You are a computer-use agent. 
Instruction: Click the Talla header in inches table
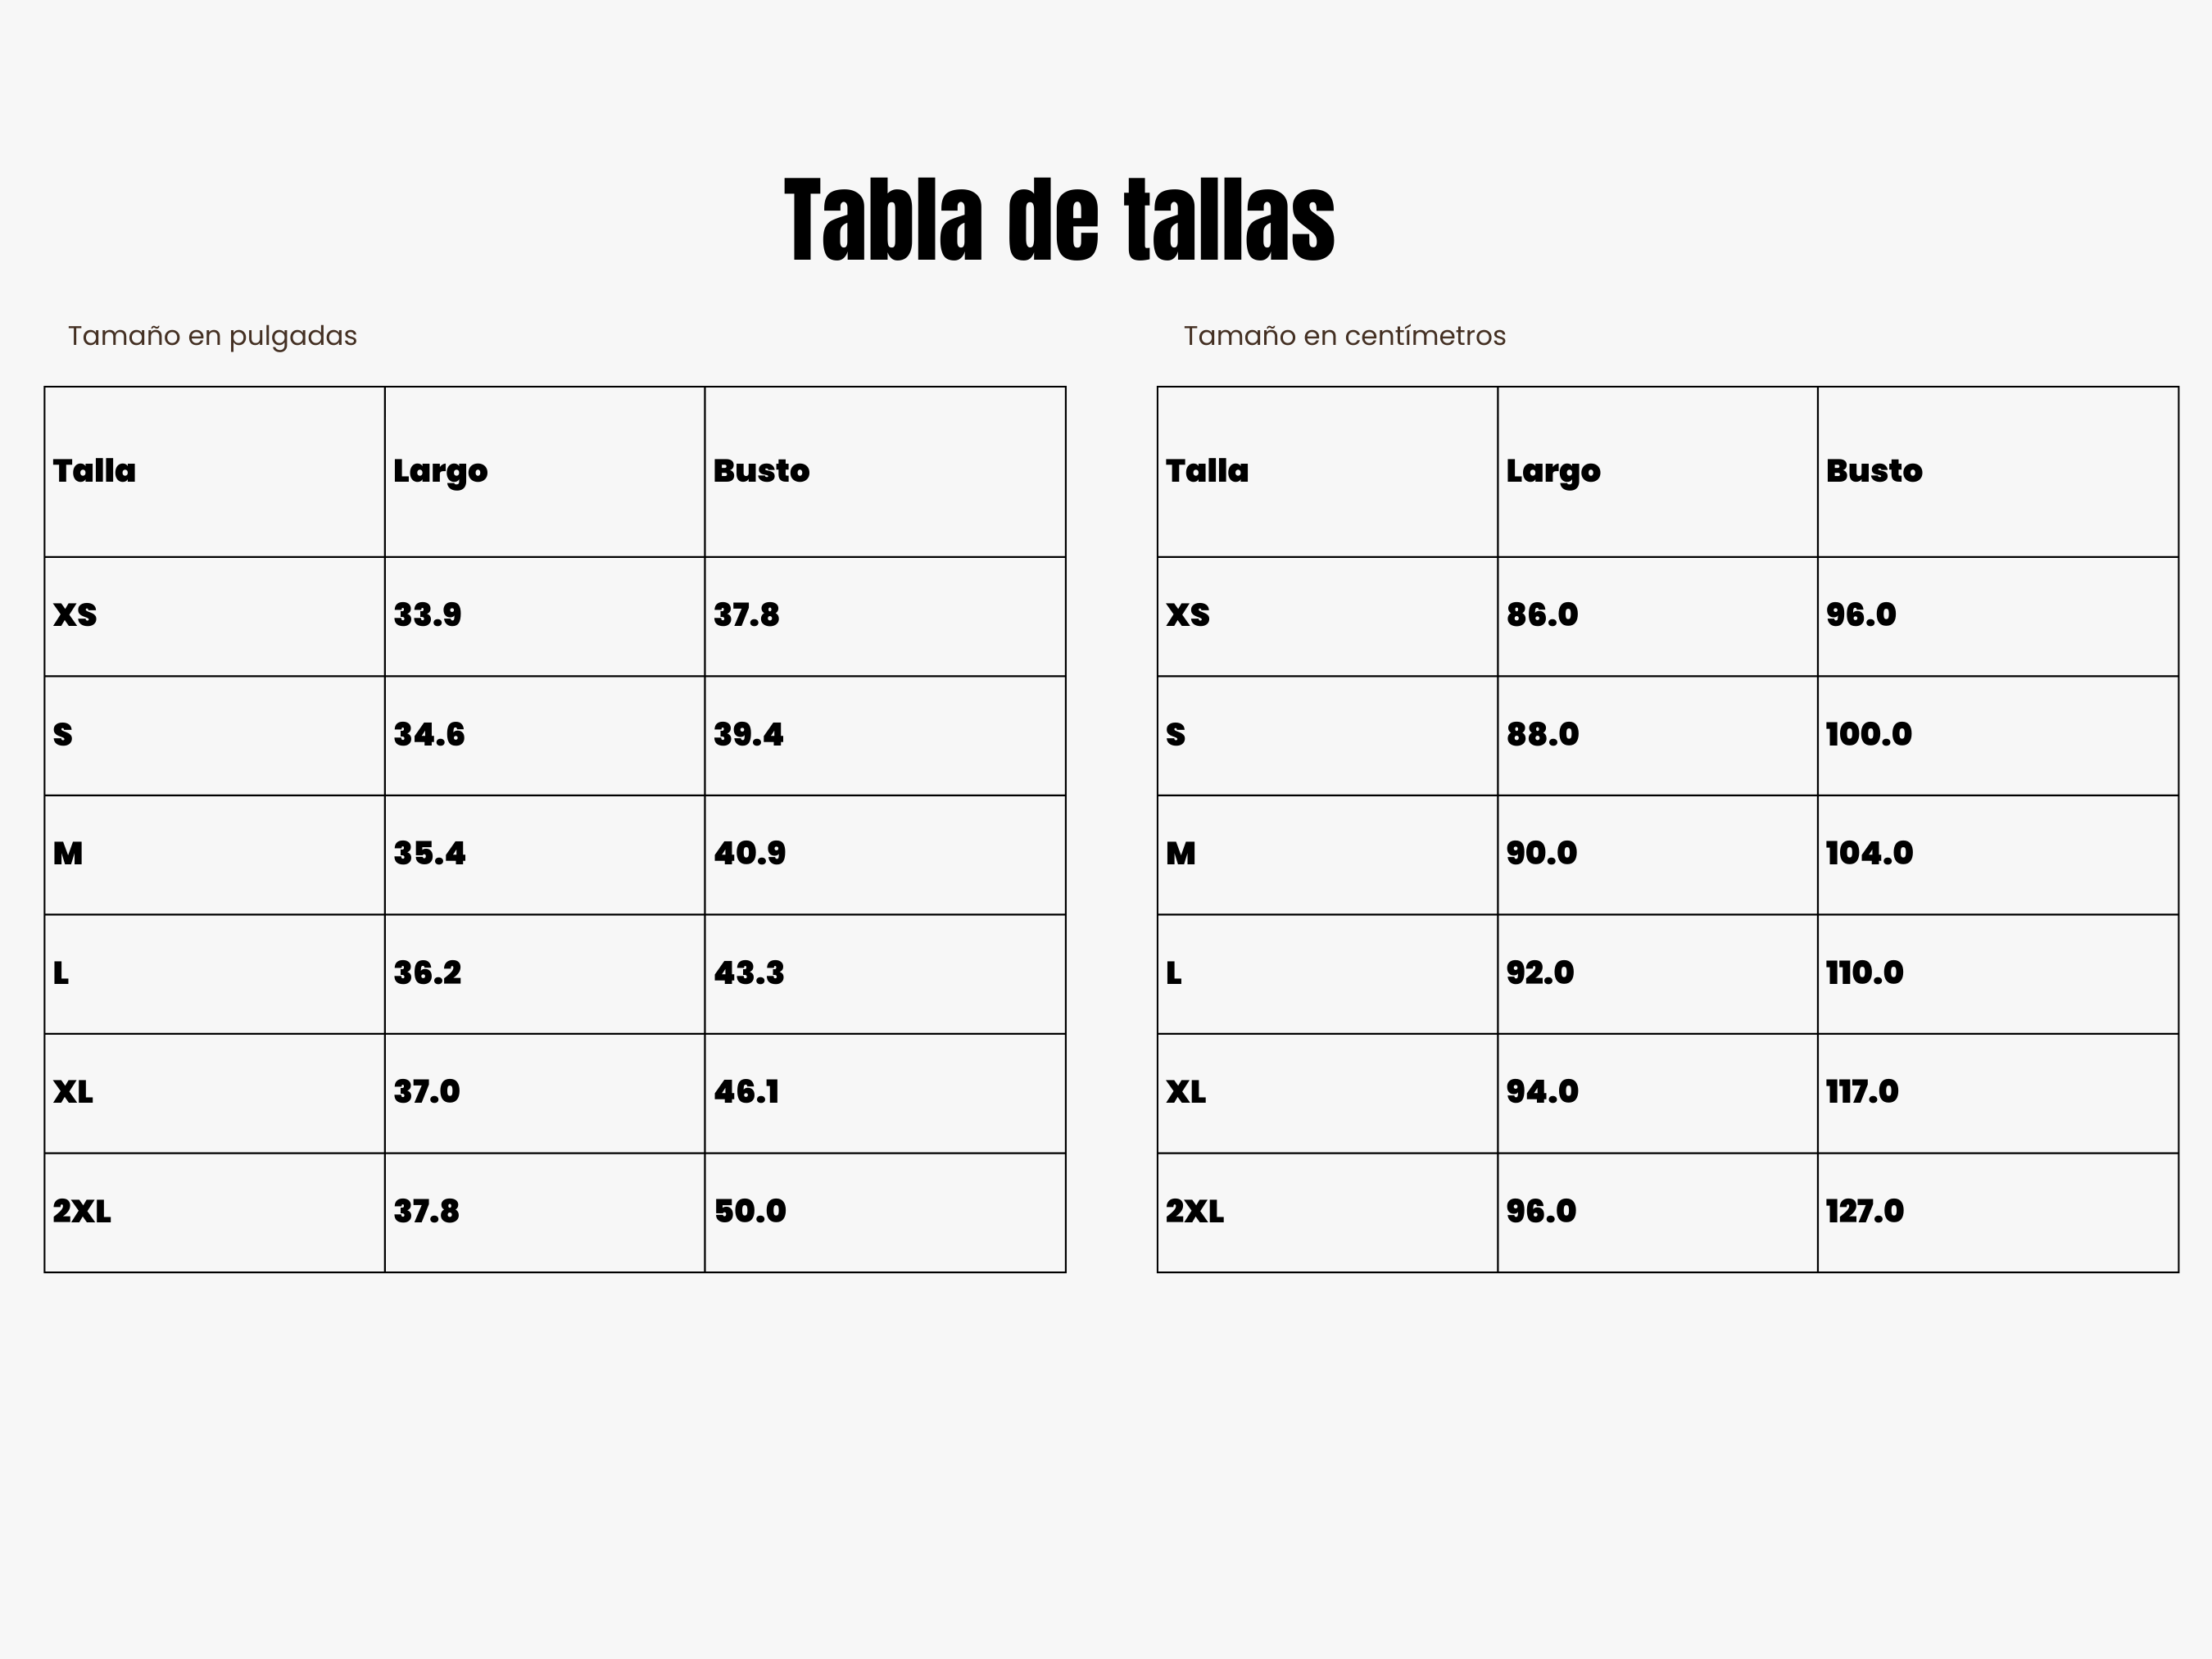point(94,471)
